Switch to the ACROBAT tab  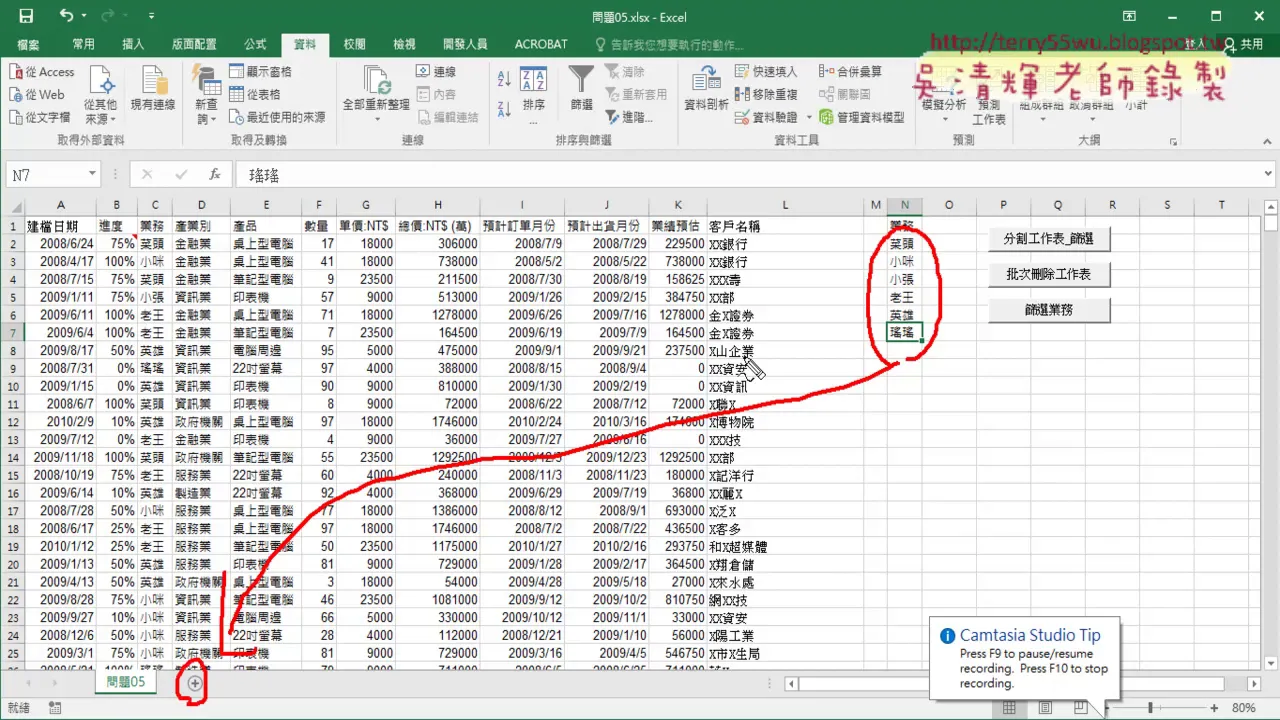[x=541, y=44]
